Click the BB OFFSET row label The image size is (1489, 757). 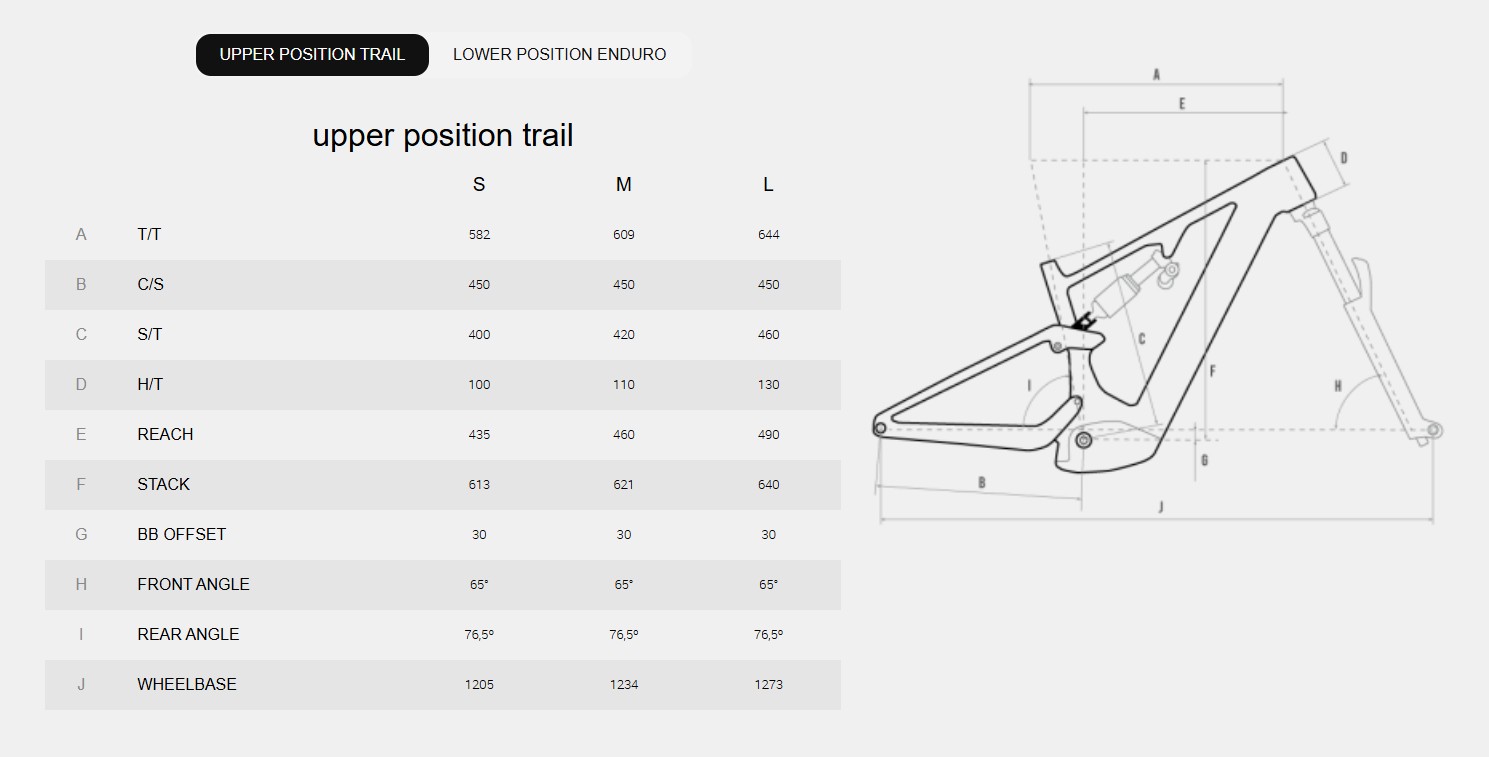[x=181, y=535]
